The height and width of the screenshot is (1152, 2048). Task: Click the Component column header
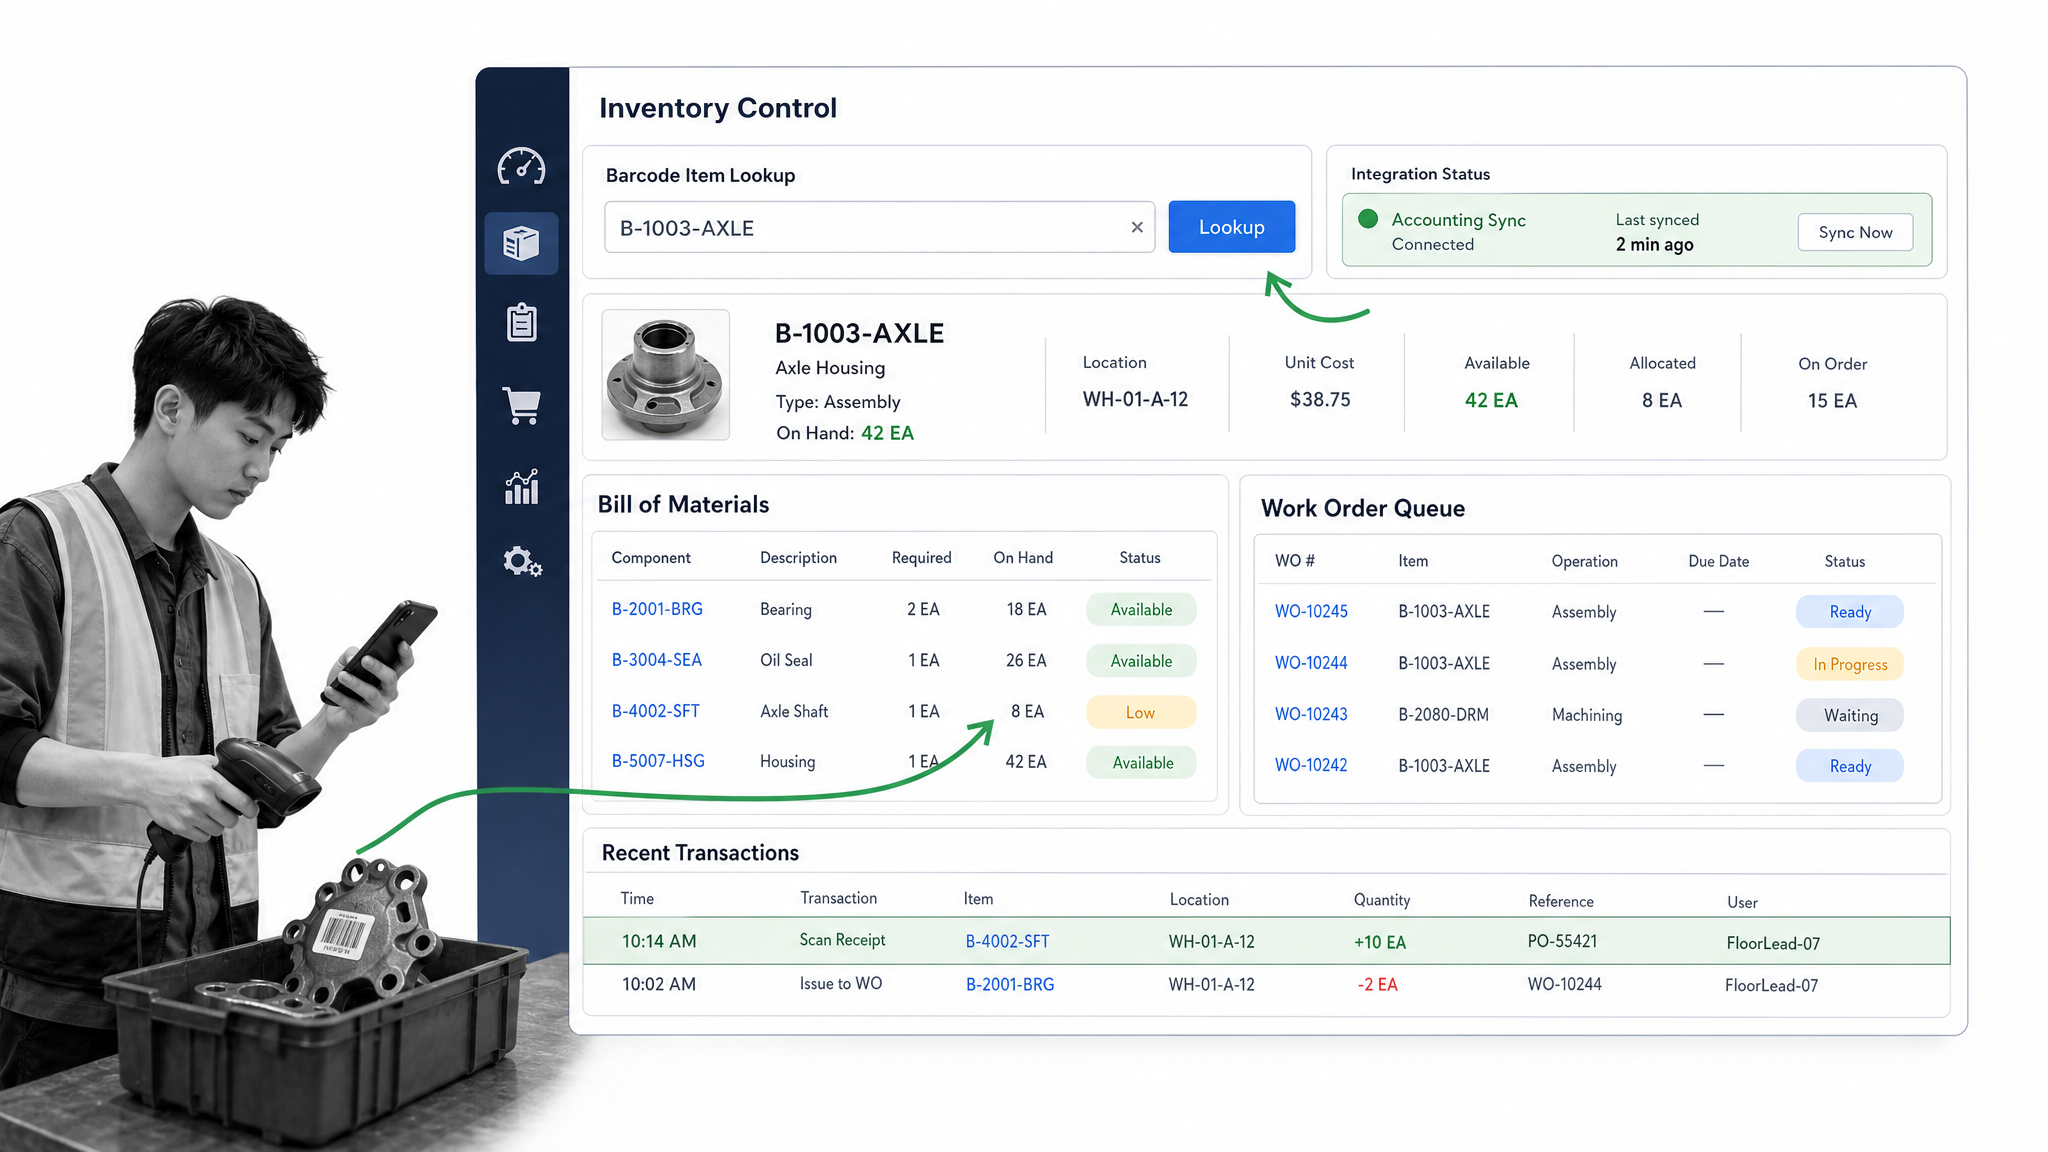[x=651, y=558]
